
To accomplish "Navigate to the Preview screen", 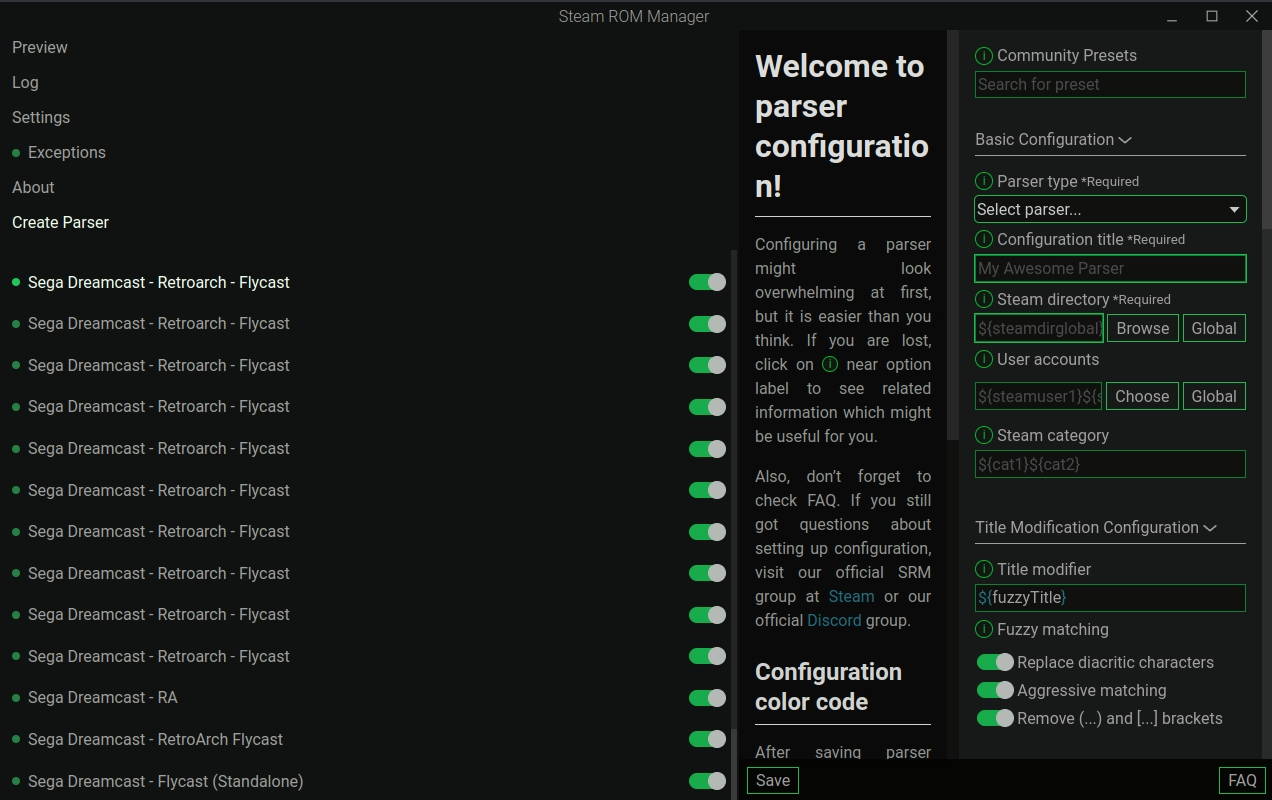I will (x=39, y=47).
